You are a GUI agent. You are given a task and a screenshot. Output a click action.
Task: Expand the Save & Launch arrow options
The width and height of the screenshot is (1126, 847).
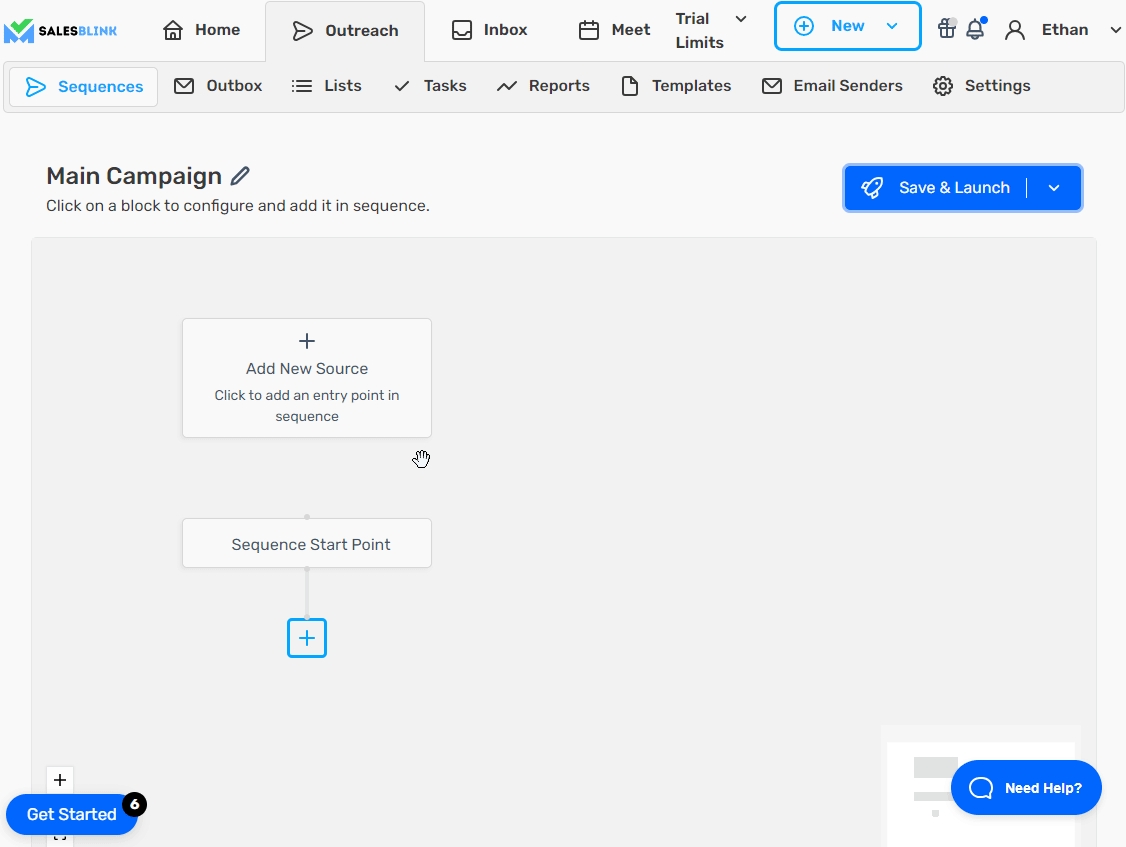point(1054,188)
